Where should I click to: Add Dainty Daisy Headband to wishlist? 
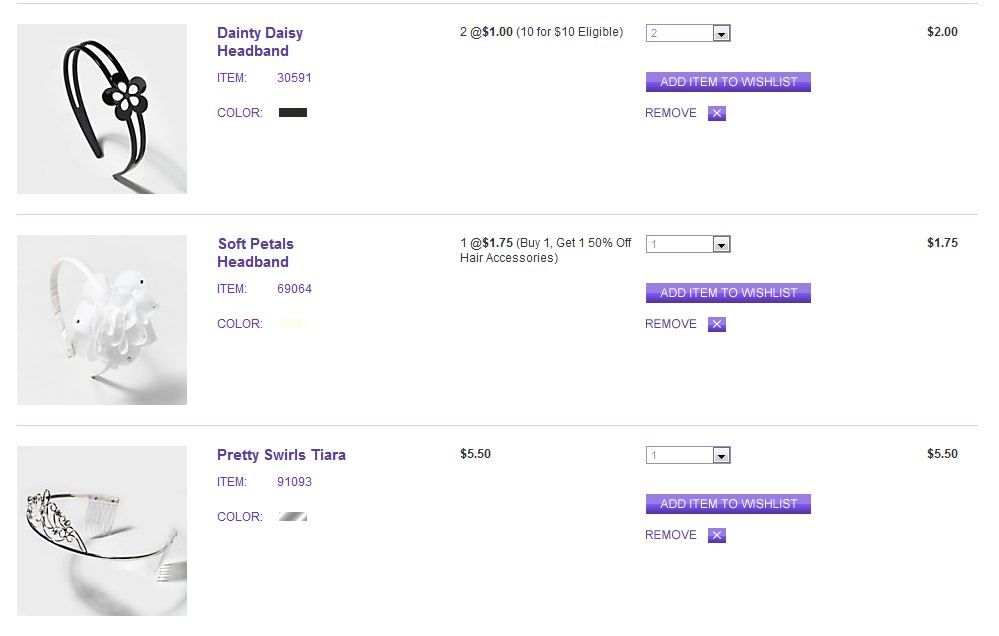coord(728,82)
